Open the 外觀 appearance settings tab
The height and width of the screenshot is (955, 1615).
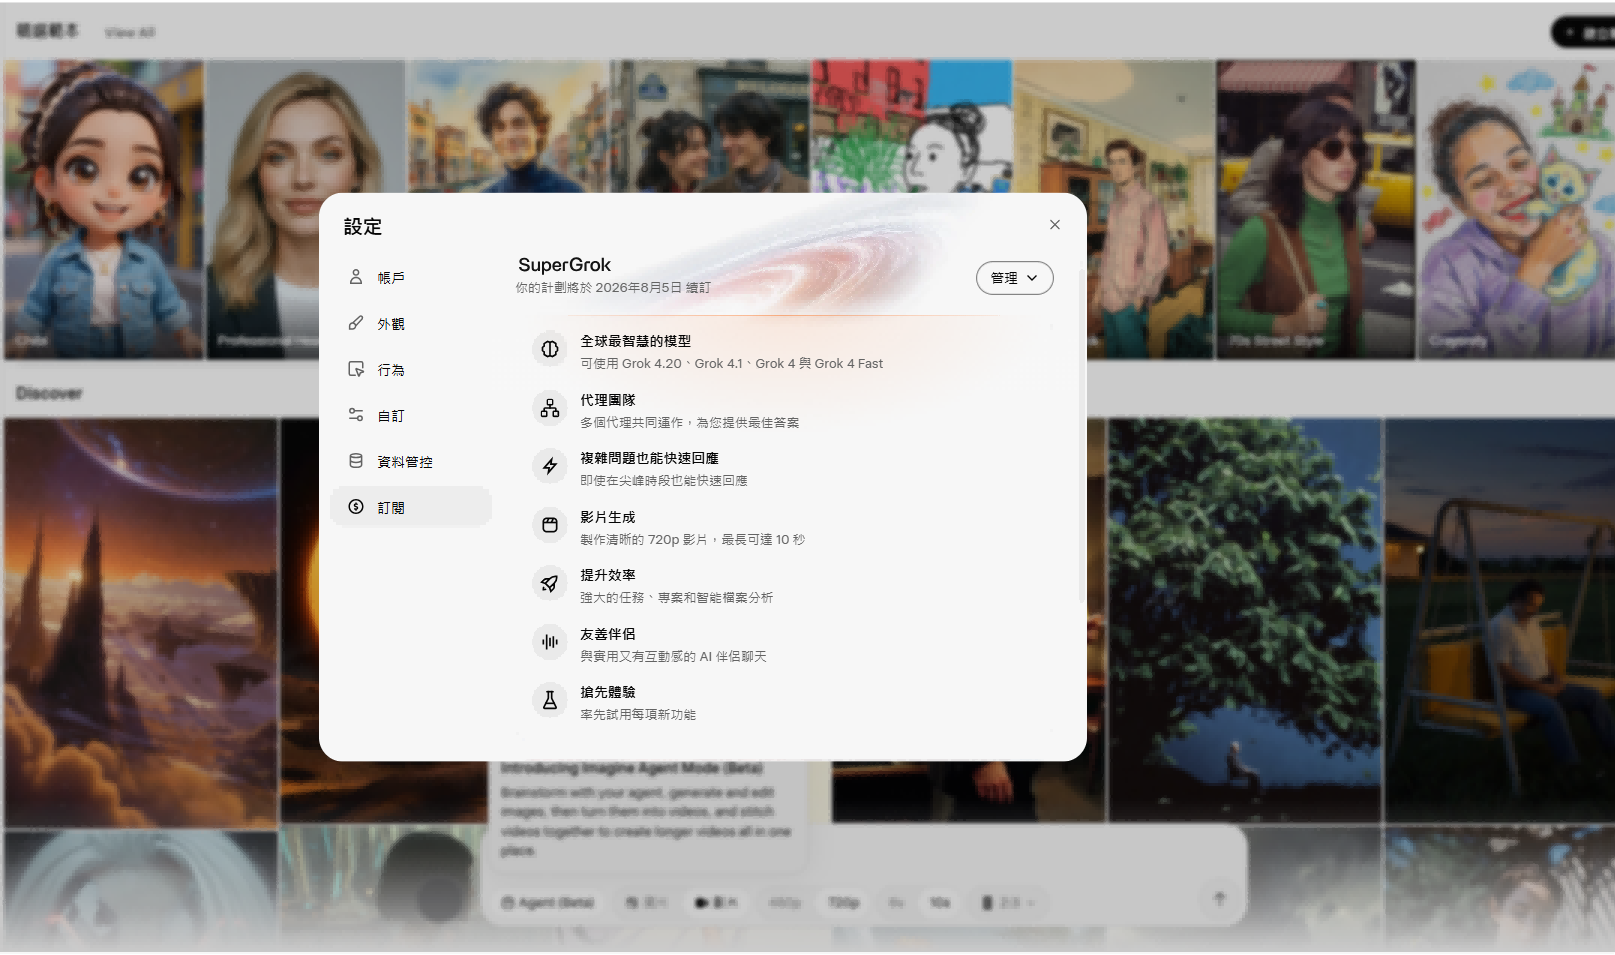point(410,324)
